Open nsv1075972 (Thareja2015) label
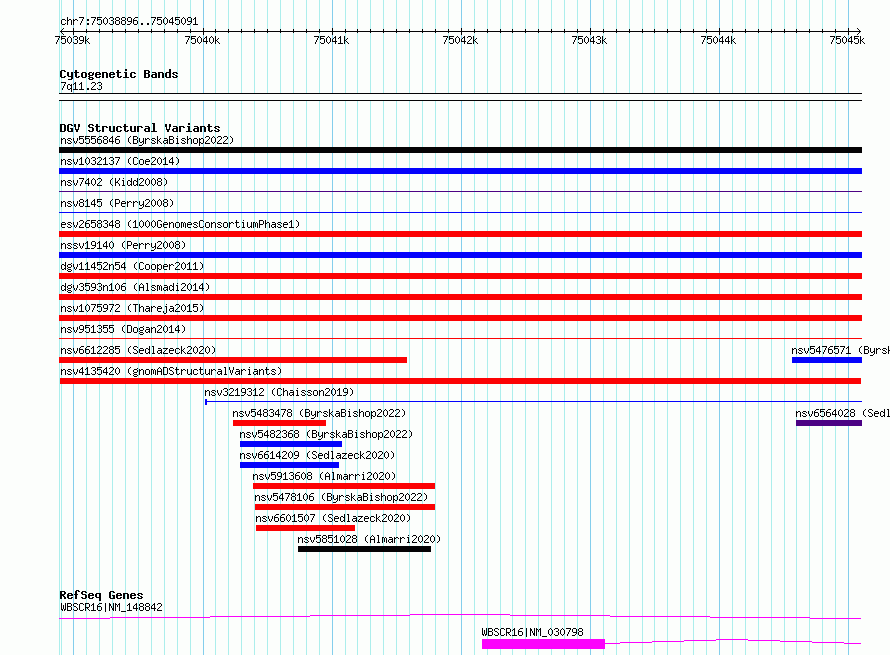 pyautogui.click(x=132, y=308)
